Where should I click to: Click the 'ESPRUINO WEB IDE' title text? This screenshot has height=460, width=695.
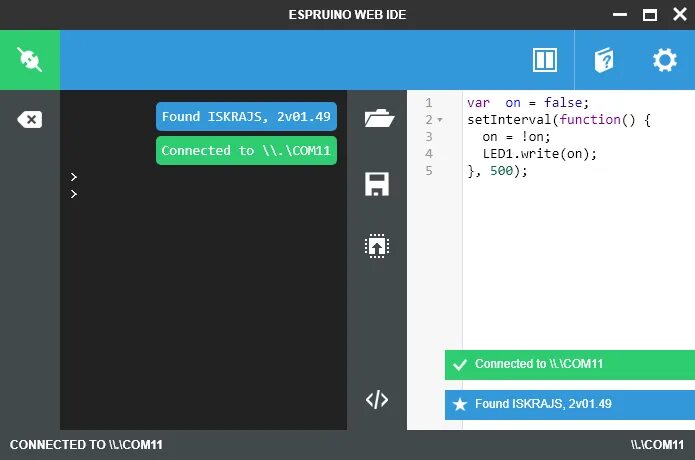pyautogui.click(x=347, y=15)
